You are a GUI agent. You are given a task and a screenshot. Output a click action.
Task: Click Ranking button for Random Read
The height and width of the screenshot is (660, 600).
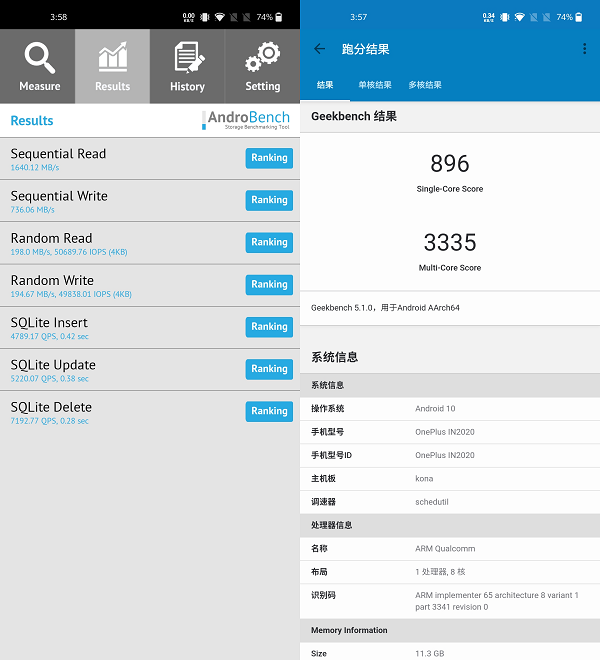269,242
